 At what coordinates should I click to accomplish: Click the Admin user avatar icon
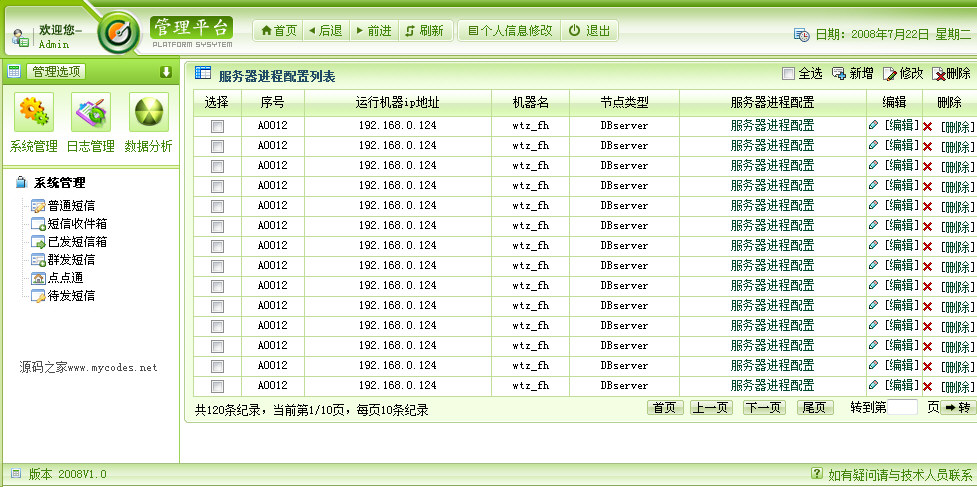point(20,37)
